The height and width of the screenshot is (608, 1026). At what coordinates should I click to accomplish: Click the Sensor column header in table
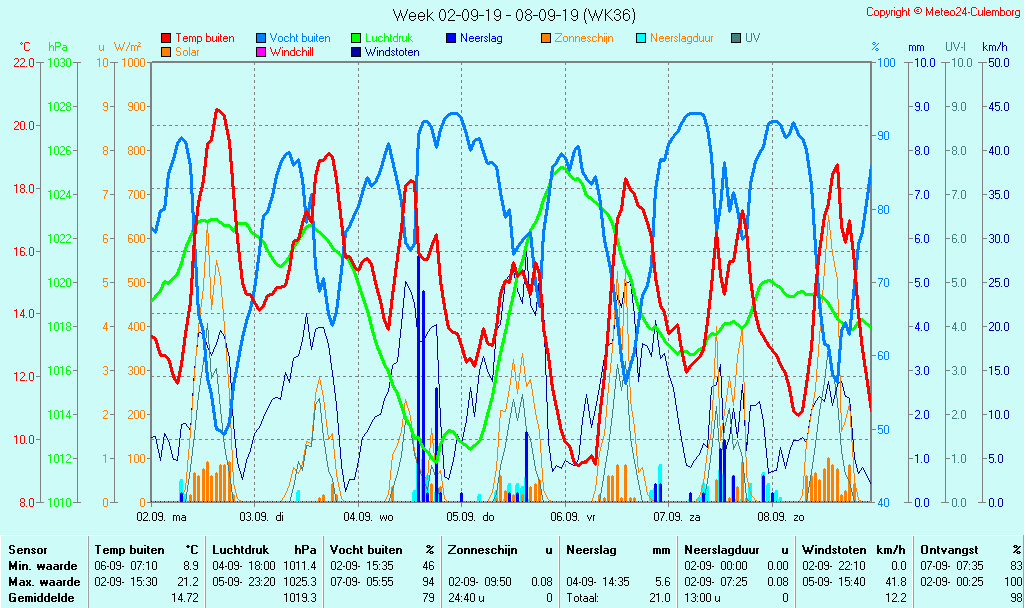(x=27, y=550)
